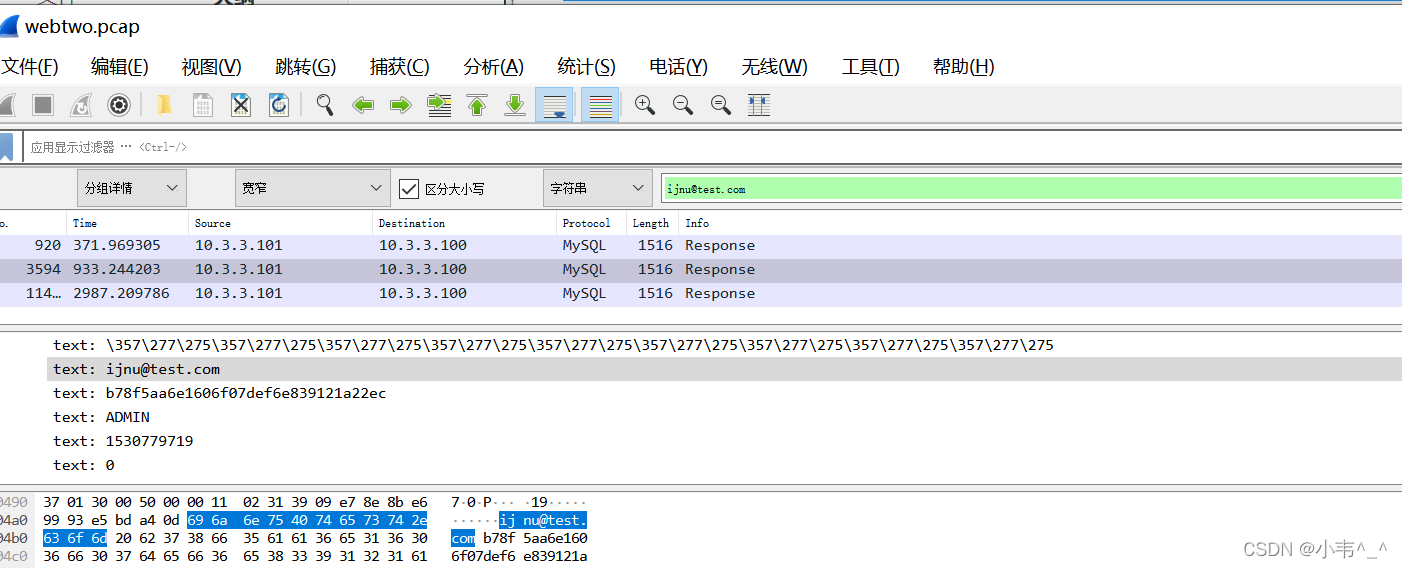Image resolution: width=1402 pixels, height=568 pixels.
Task: Zoom in main window text
Action: (x=645, y=105)
